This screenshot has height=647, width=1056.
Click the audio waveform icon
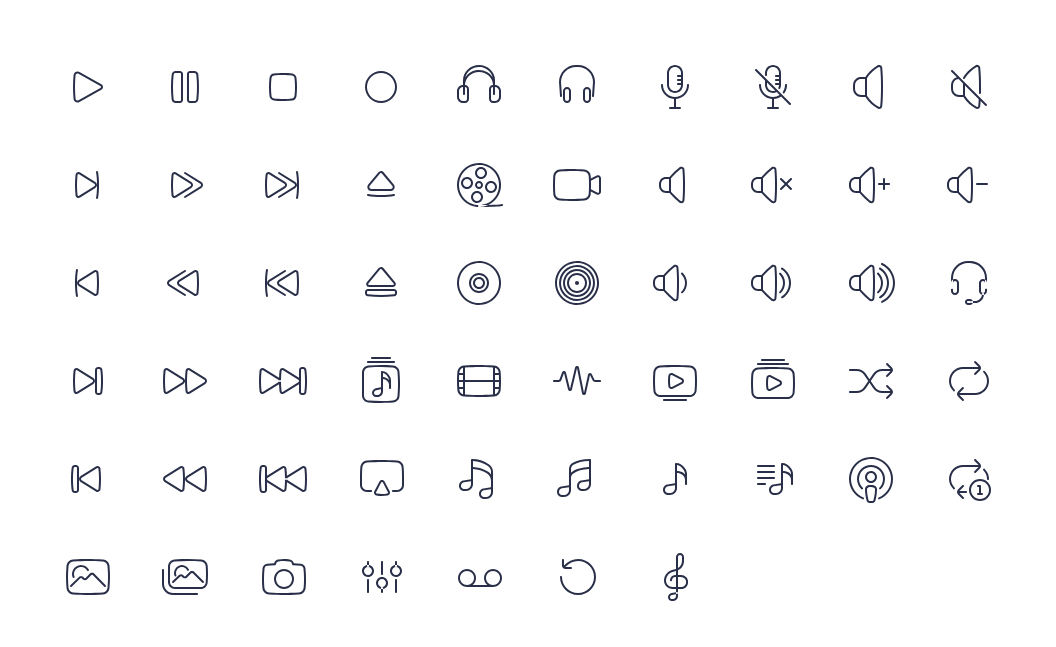click(x=577, y=381)
